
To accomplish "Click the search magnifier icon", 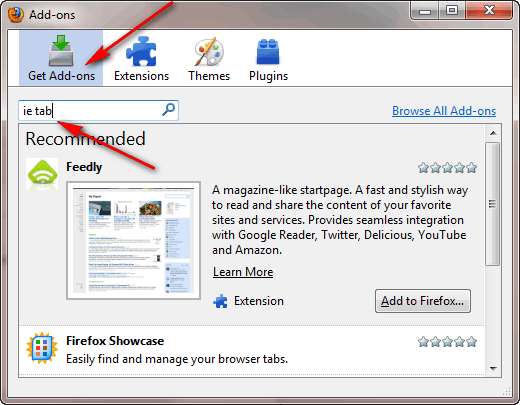I will (169, 109).
